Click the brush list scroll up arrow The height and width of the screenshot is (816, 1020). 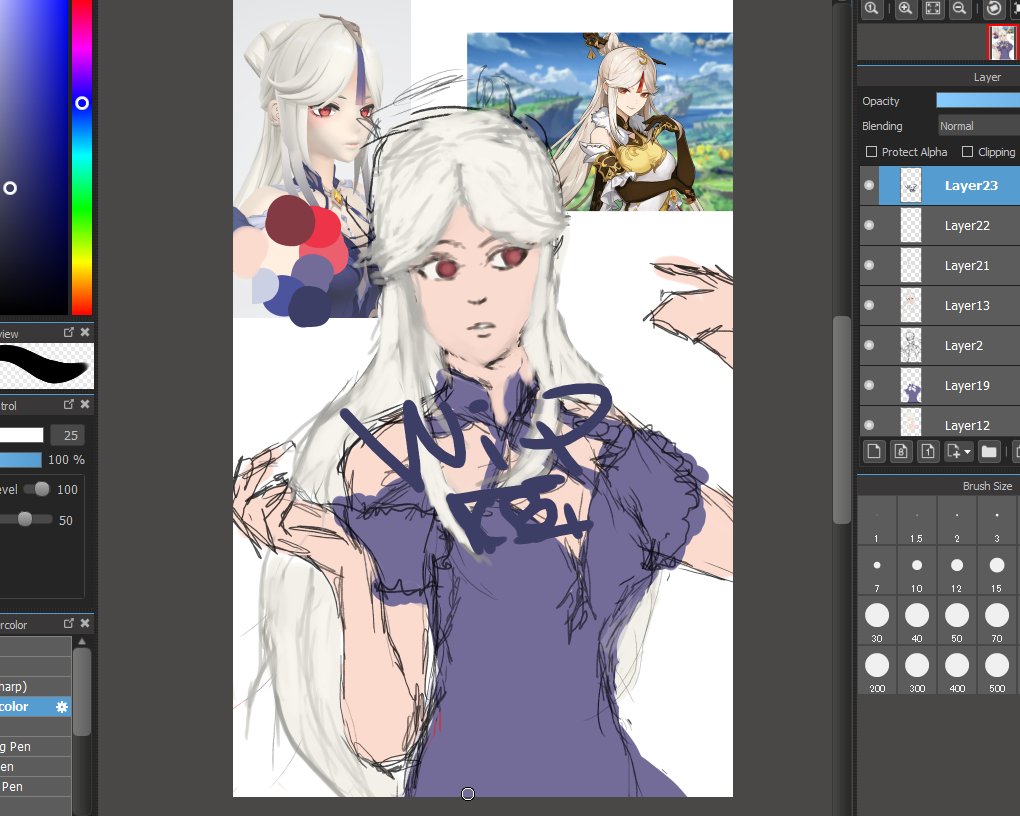[x=82, y=642]
